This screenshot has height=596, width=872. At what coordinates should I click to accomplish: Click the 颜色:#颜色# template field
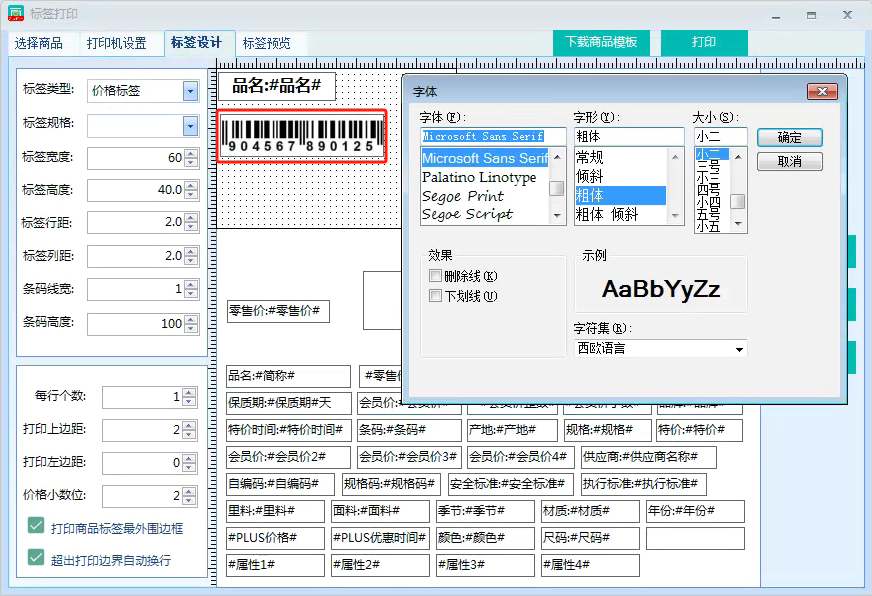tap(485, 538)
